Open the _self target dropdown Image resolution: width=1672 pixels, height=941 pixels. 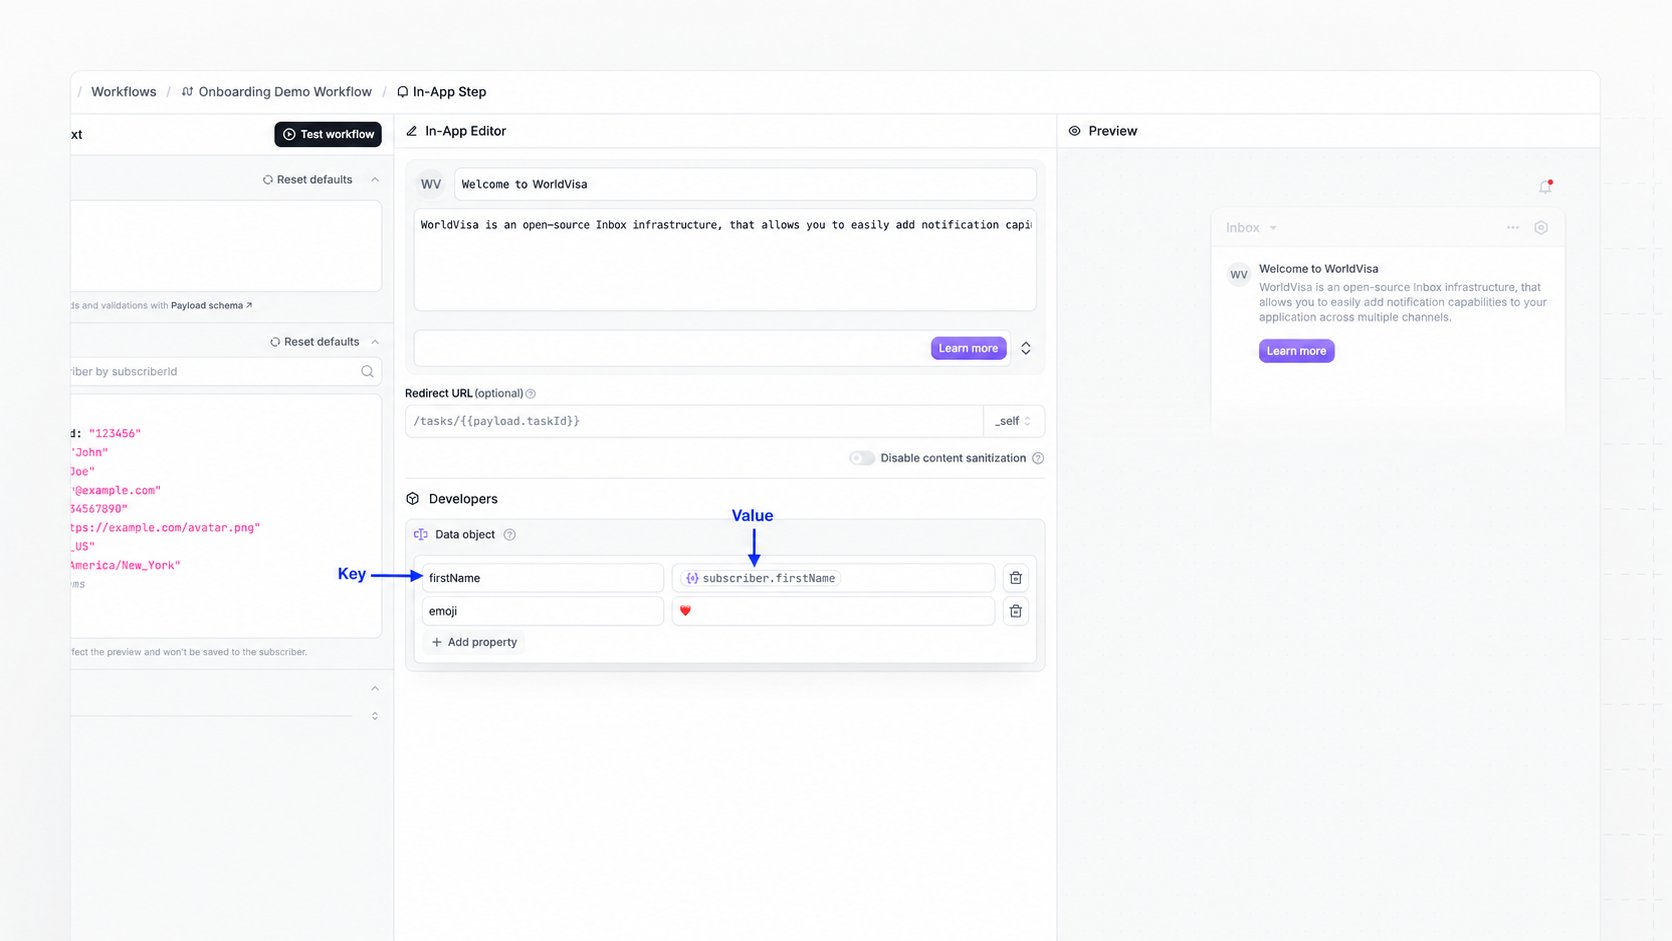(x=1014, y=421)
